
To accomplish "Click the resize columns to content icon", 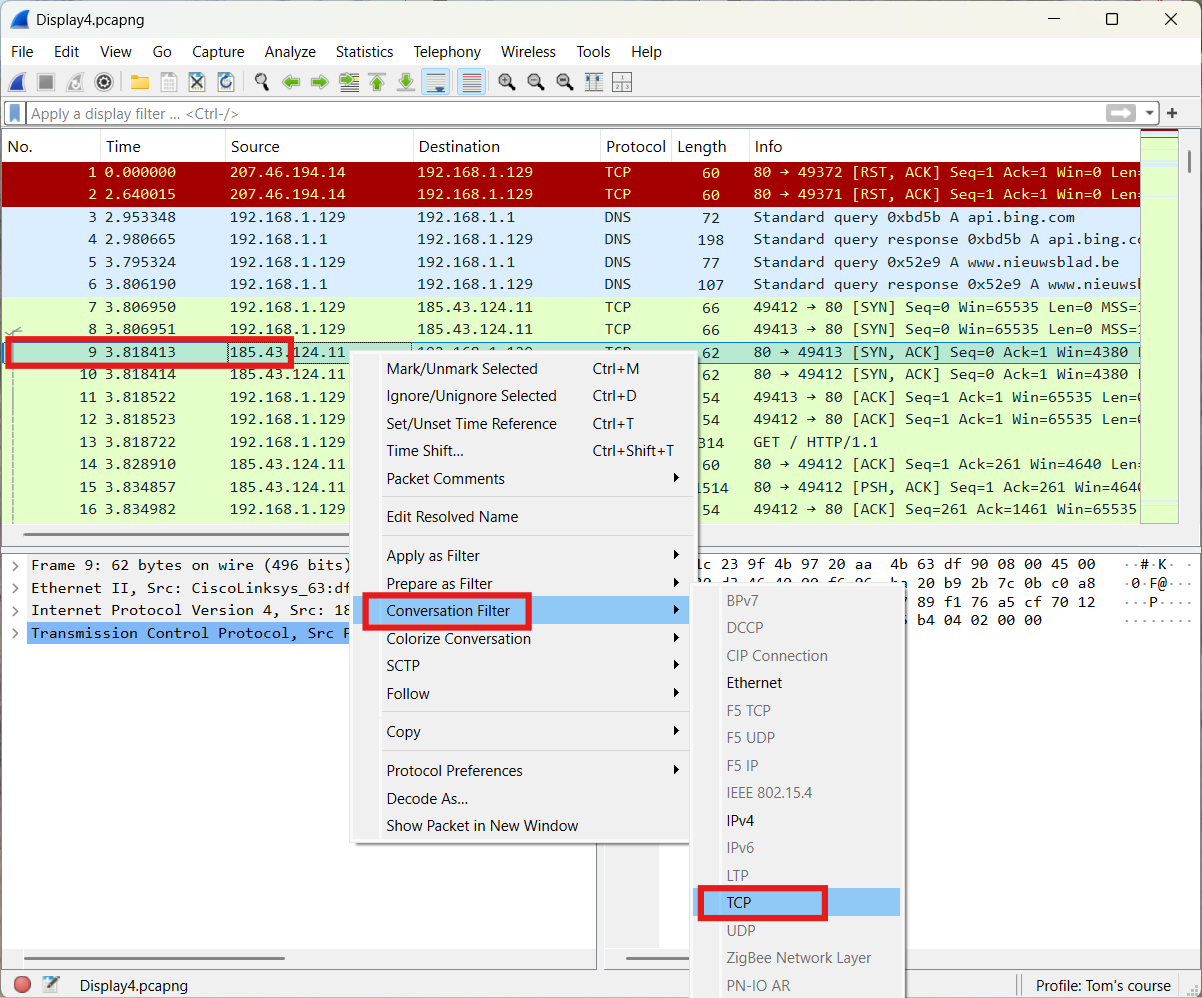I will pyautogui.click(x=593, y=82).
